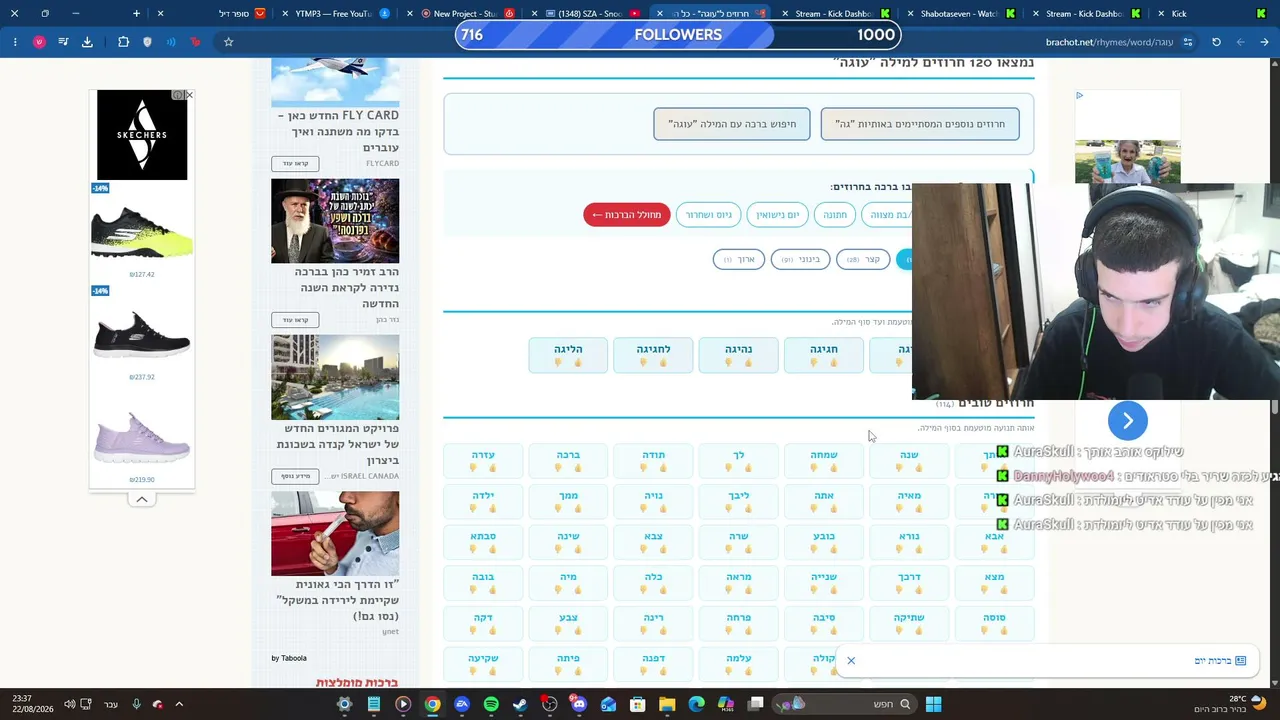Viewport: 1280px width, 720px height.
Task: Thumbs up the word סבתא
Action: click(492, 549)
